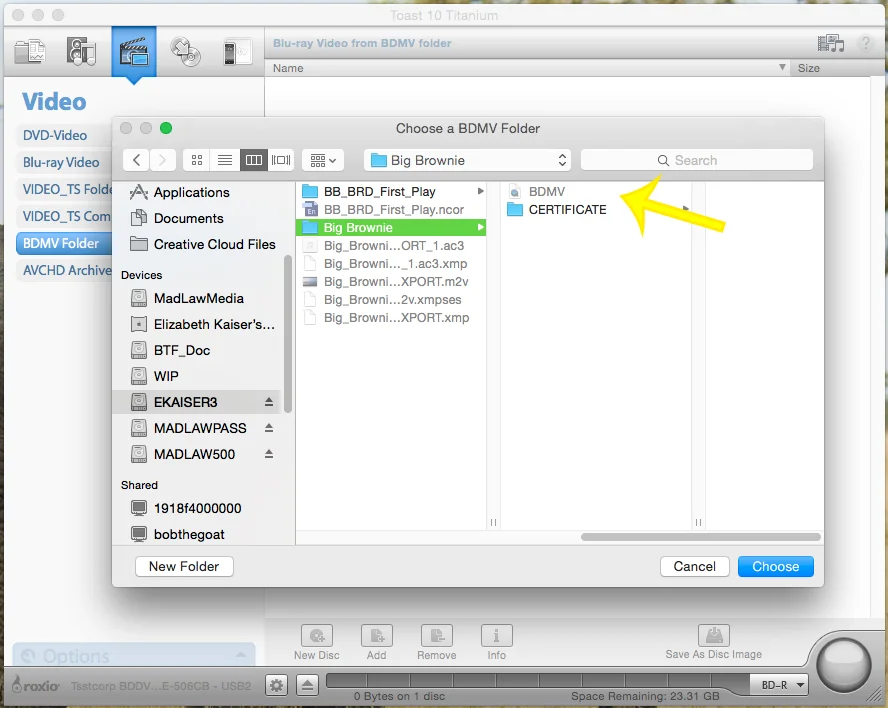Click the Big_Browni...XPORT.m2v file

click(396, 282)
